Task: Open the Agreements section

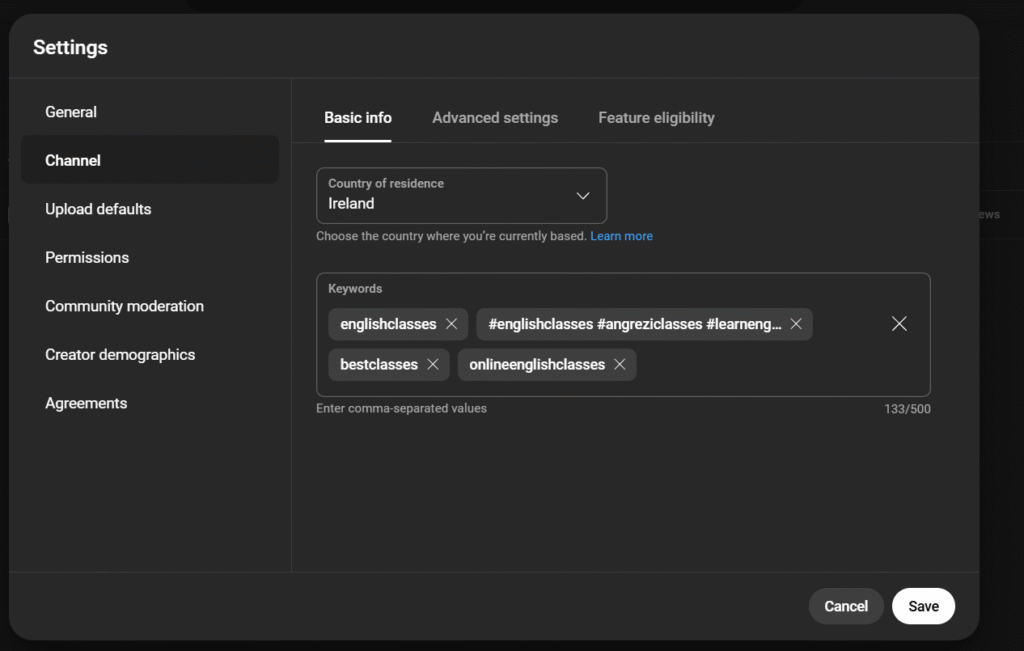Action: point(86,403)
